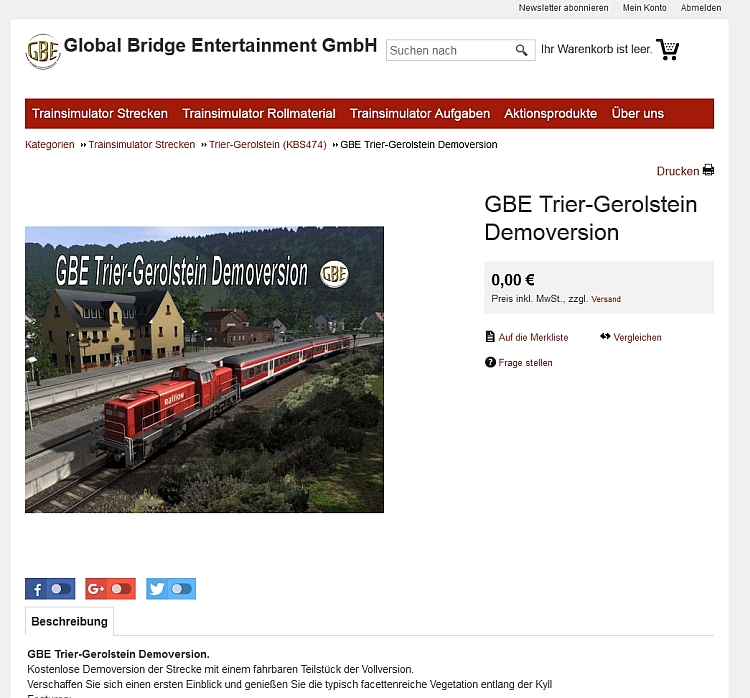Open the product image of the train
Image resolution: width=750 pixels, height=698 pixels.
click(x=204, y=369)
